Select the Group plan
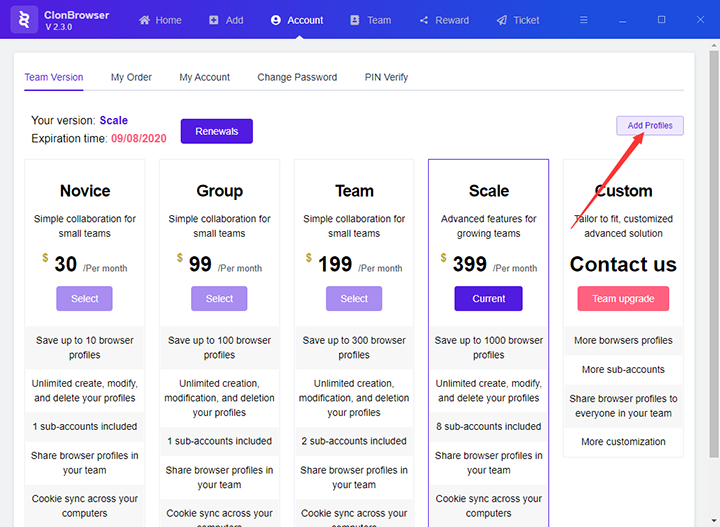The height and width of the screenshot is (527, 720). point(219,298)
